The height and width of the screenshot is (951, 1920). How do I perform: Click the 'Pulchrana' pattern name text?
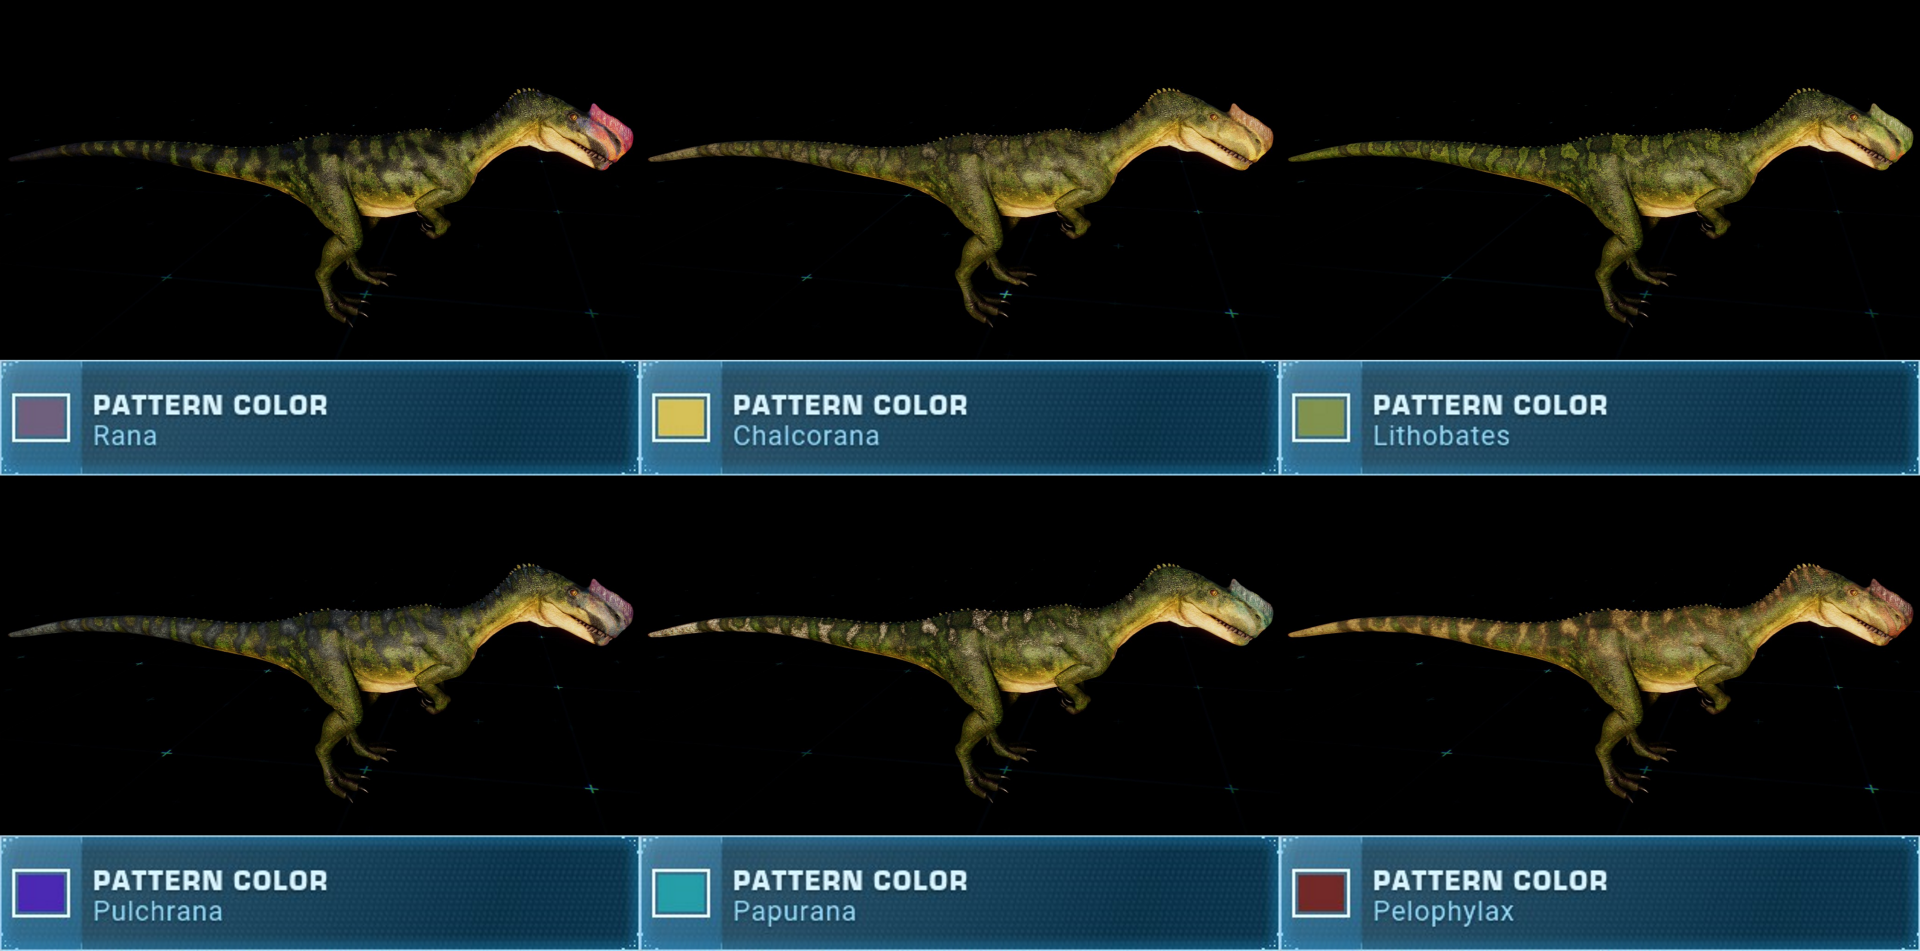(x=158, y=911)
